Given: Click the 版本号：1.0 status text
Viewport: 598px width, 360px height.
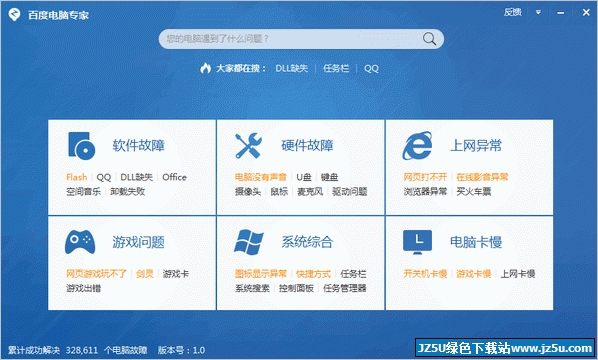Looking at the screenshot, I should (x=182, y=350).
